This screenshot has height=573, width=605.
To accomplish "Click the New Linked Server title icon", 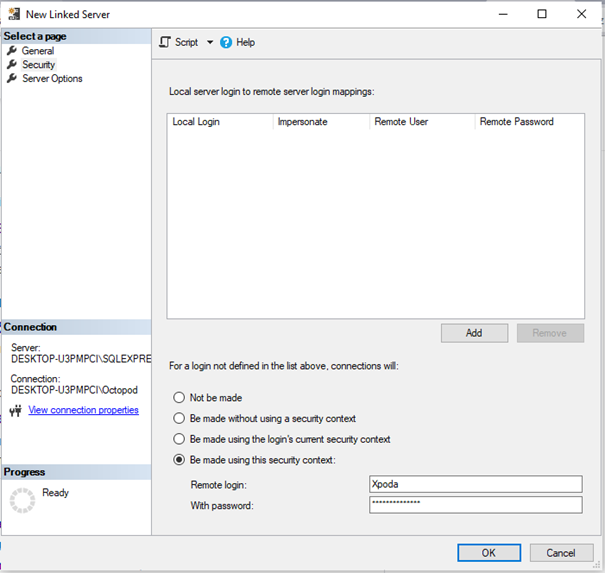I will (14, 14).
